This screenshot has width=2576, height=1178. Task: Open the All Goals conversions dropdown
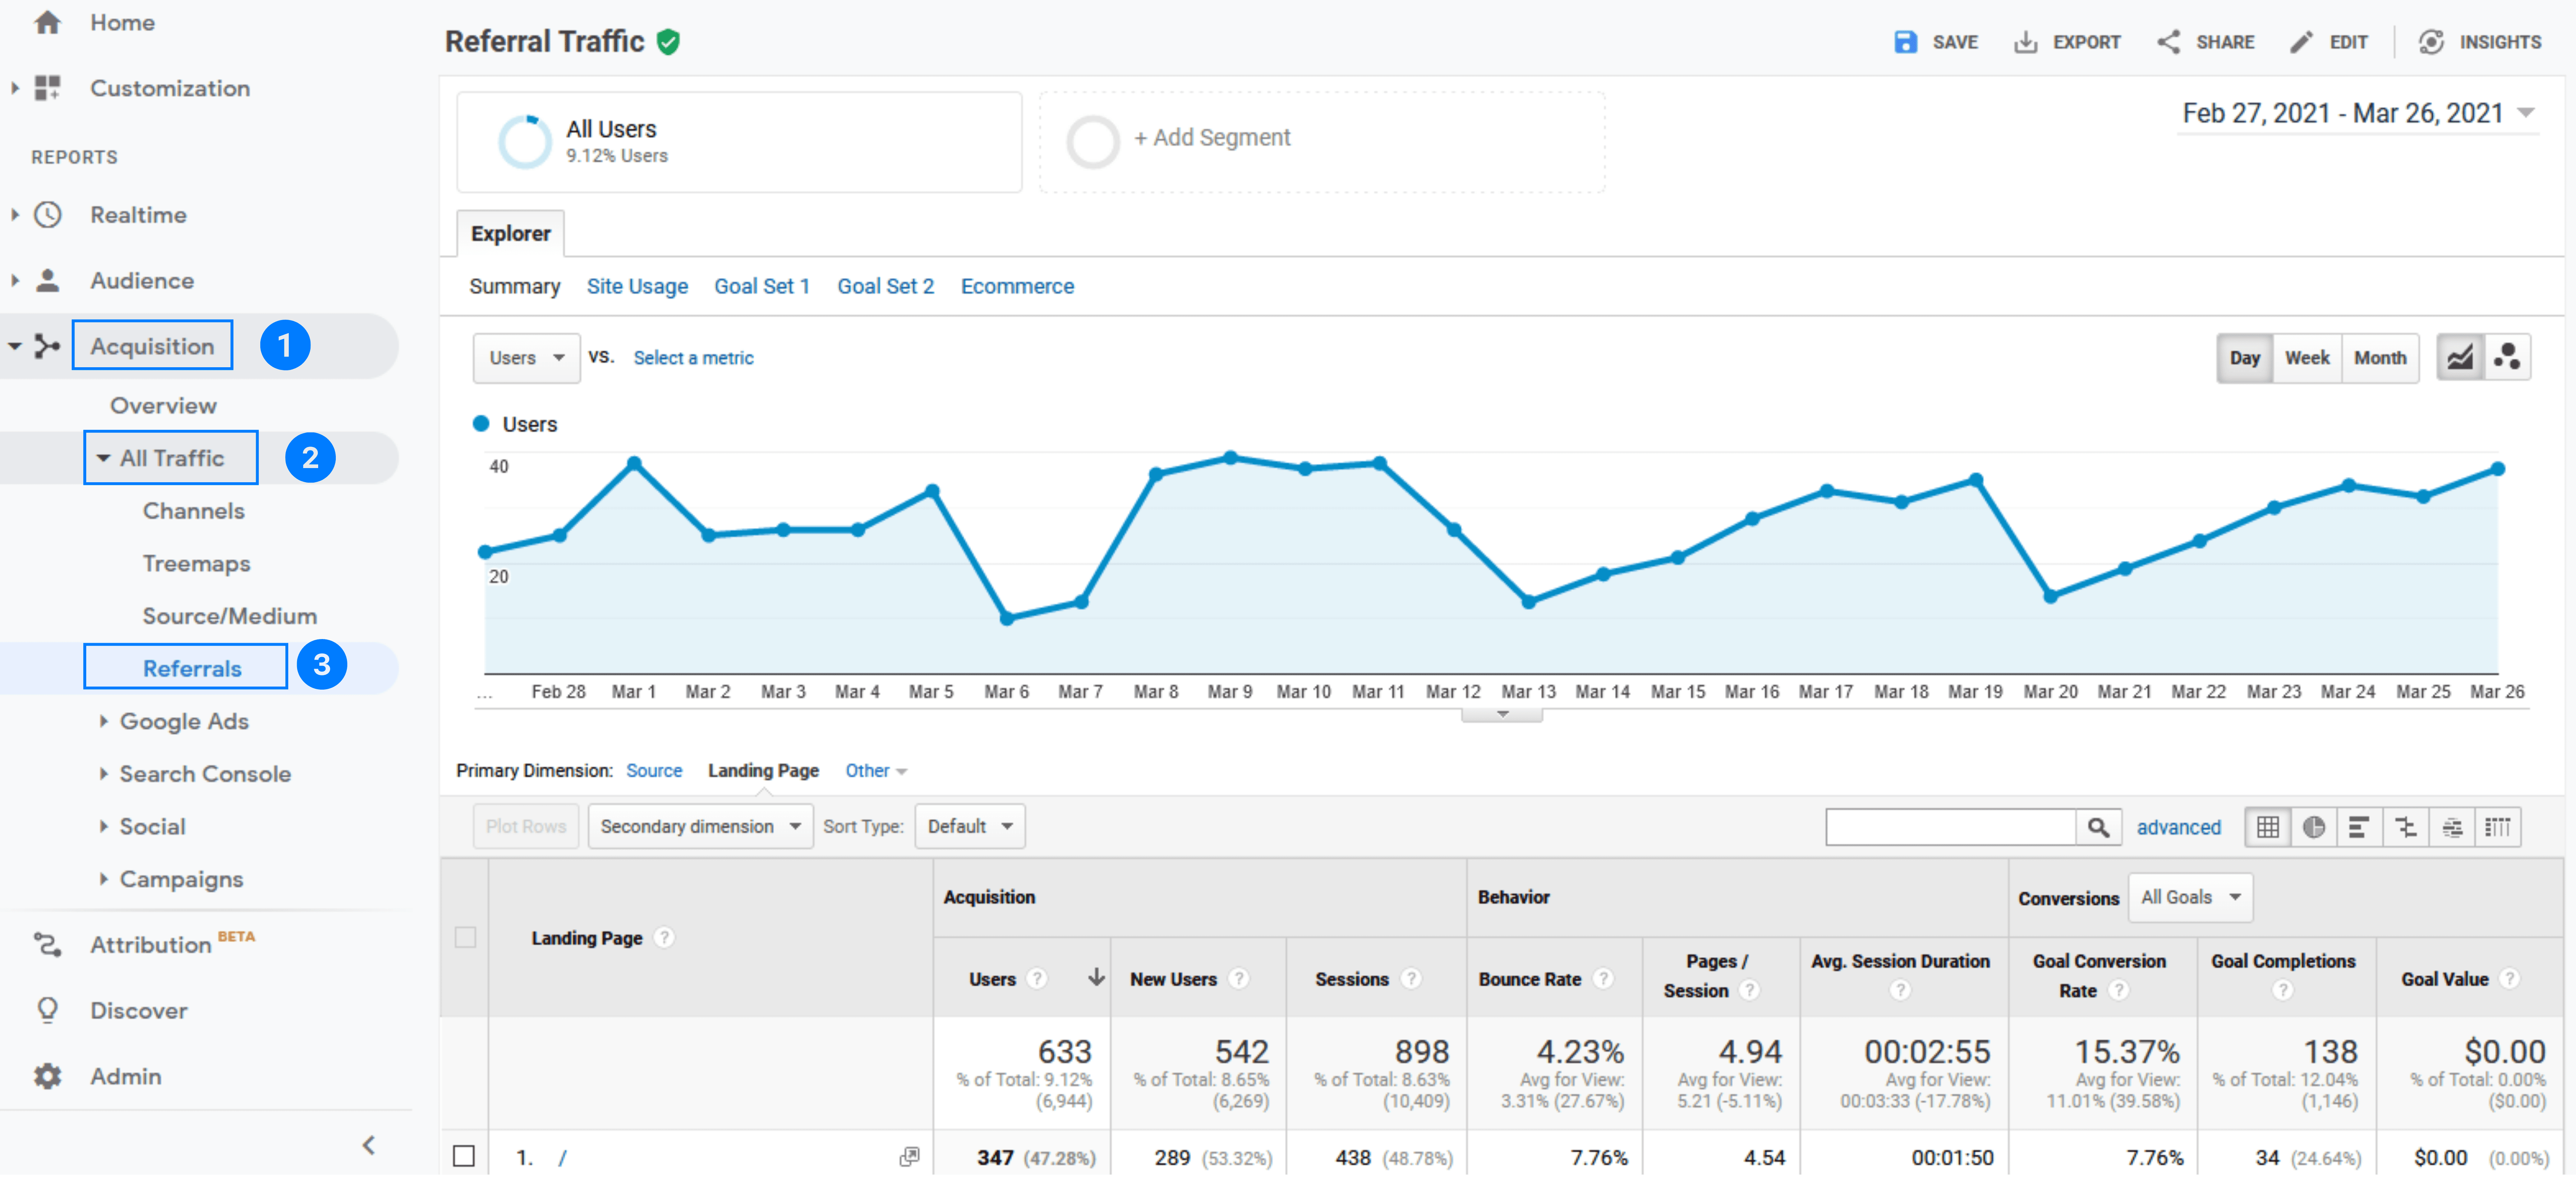(2190, 898)
